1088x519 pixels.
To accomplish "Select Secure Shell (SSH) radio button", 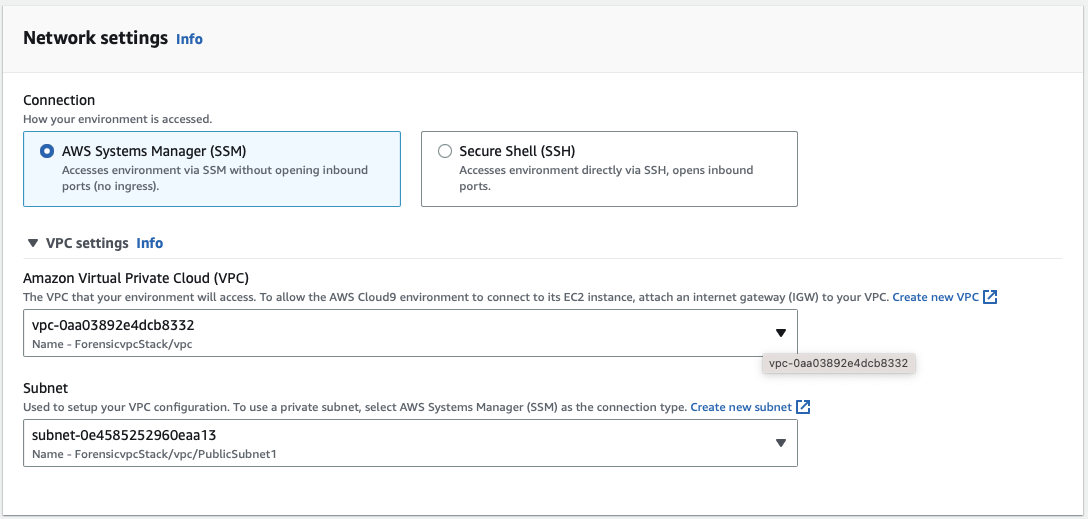I will (x=445, y=151).
